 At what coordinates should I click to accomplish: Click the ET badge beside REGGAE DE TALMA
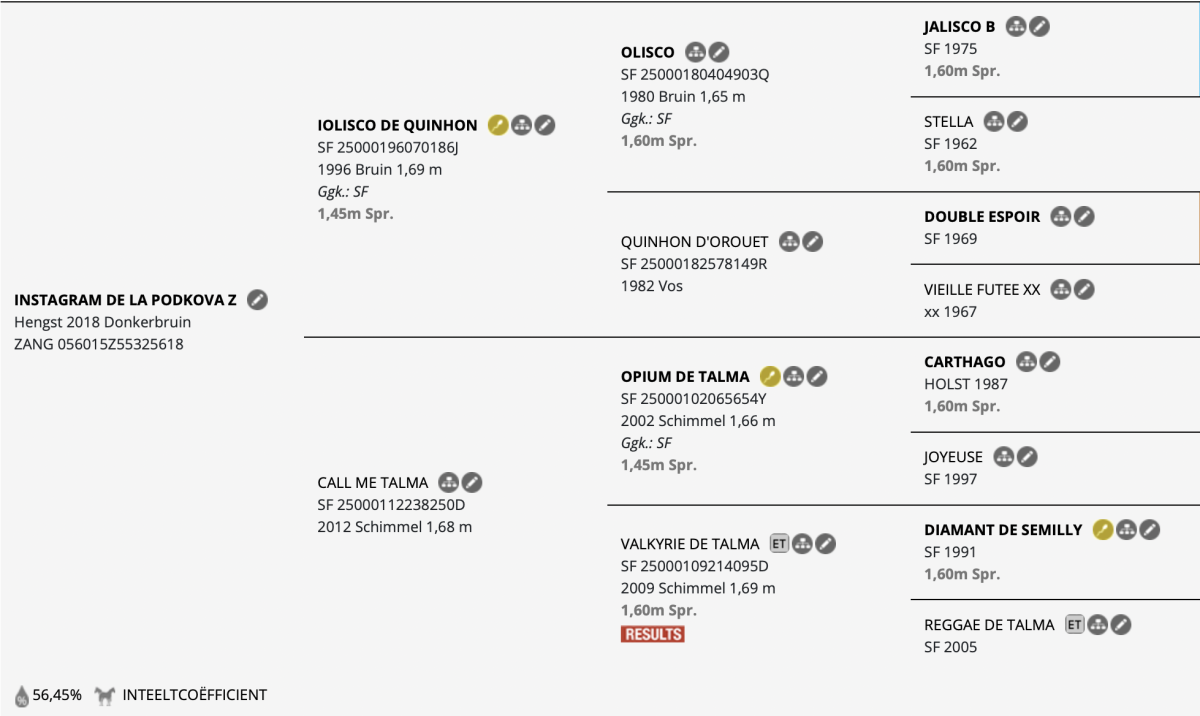[1074, 624]
